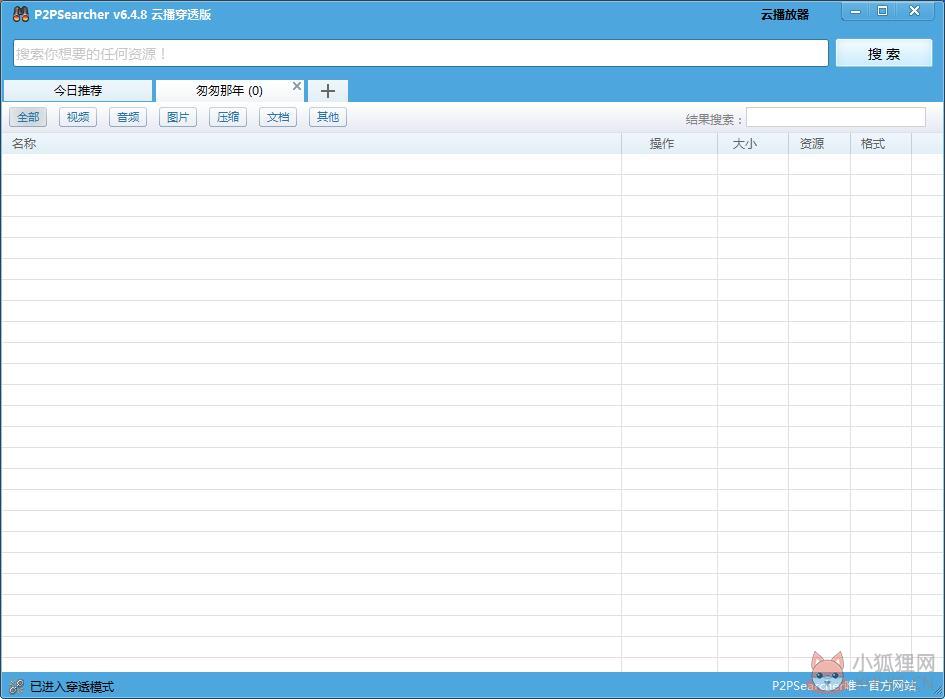
Task: Add a new search tab with plus button
Action: coord(328,91)
